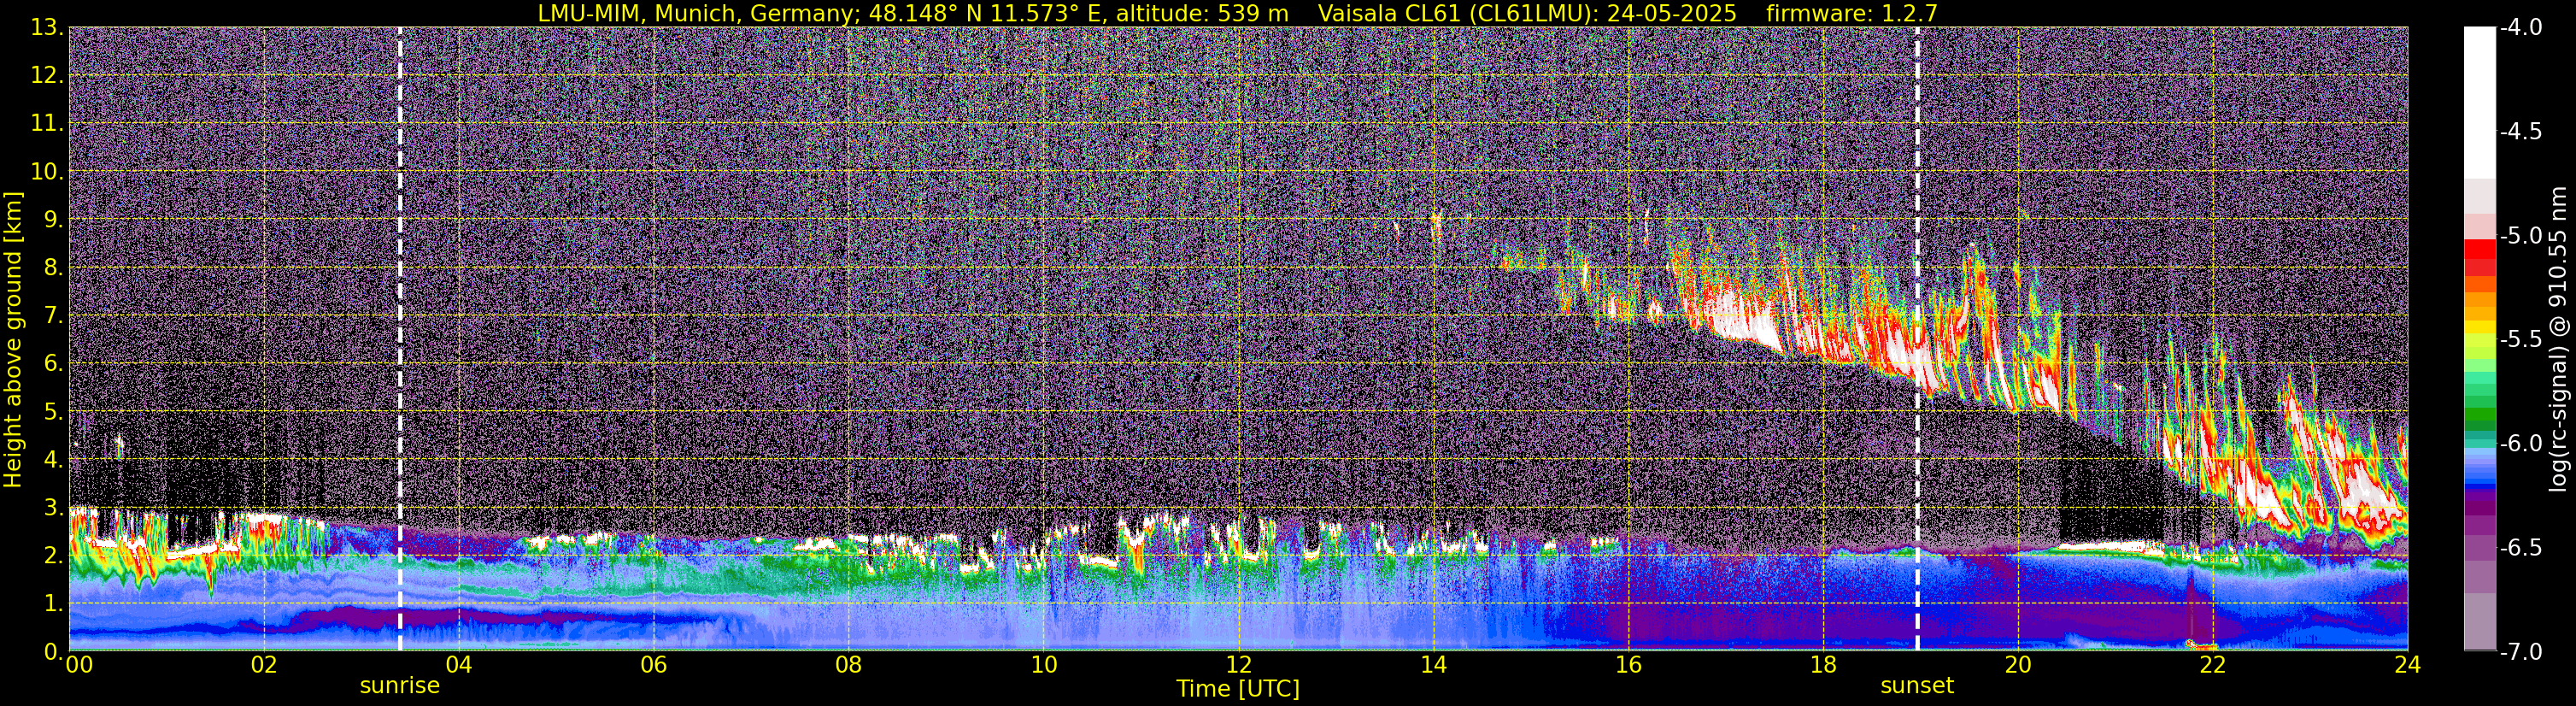The height and width of the screenshot is (706, 2576).
Task: Click the time axis tick label 10
Action: (1044, 665)
